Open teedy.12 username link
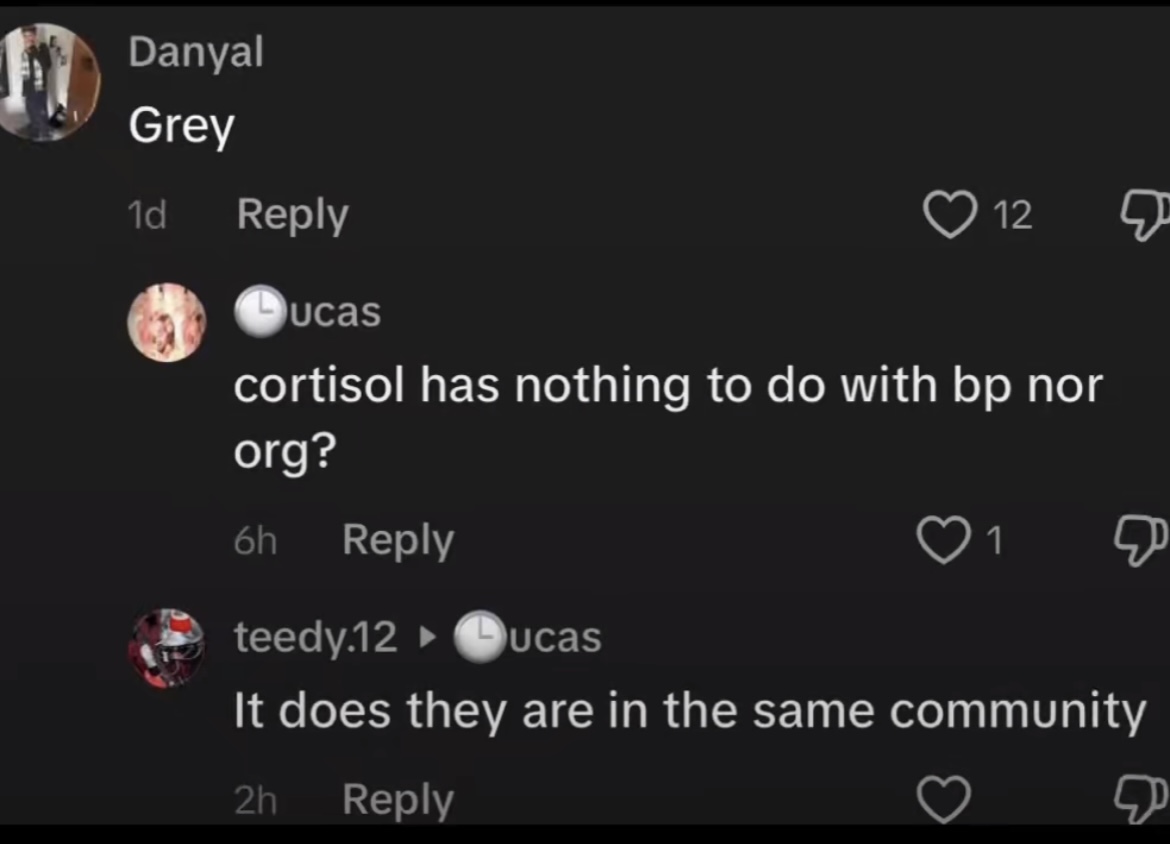This screenshot has height=844, width=1170. tap(316, 638)
